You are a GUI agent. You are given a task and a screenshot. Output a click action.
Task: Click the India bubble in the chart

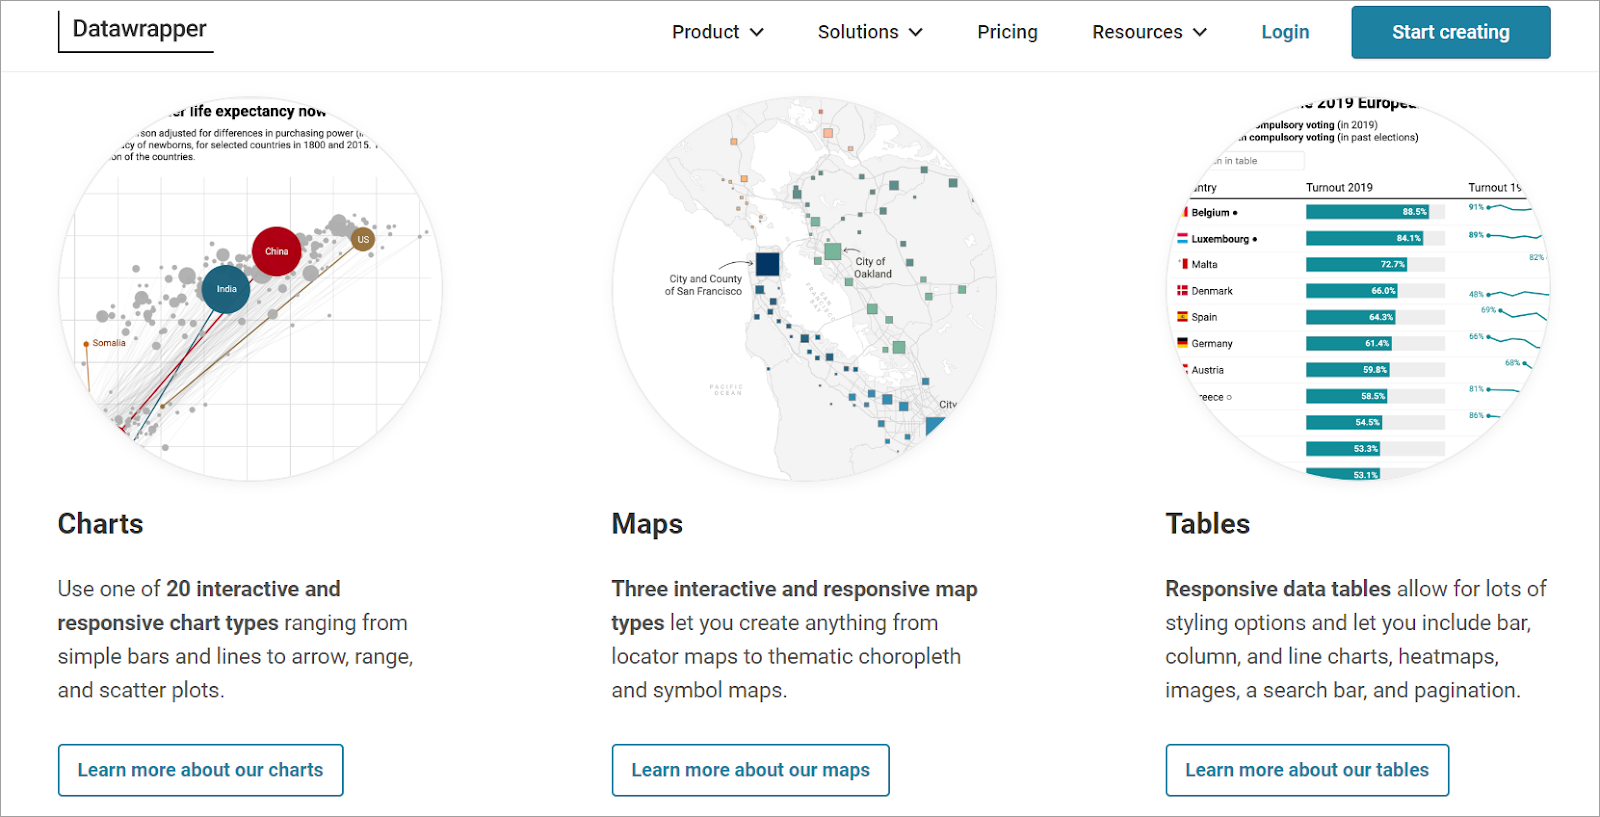(226, 289)
